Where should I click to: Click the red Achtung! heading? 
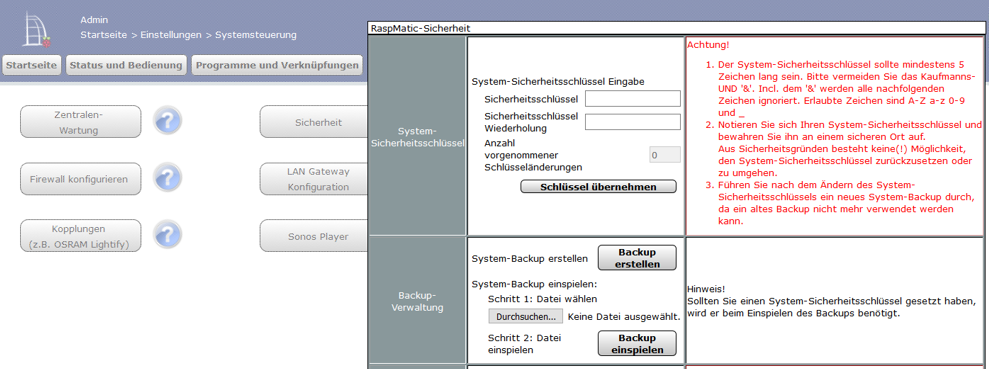[x=708, y=45]
